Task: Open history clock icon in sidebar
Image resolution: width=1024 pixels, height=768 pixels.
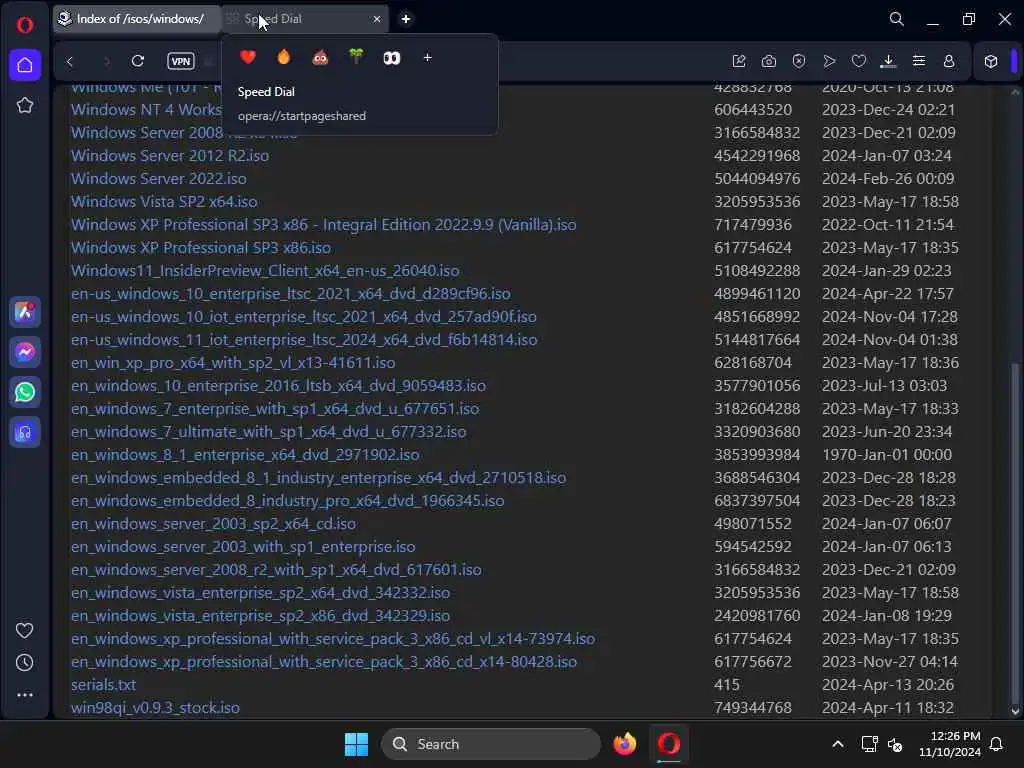Action: pyautogui.click(x=24, y=663)
